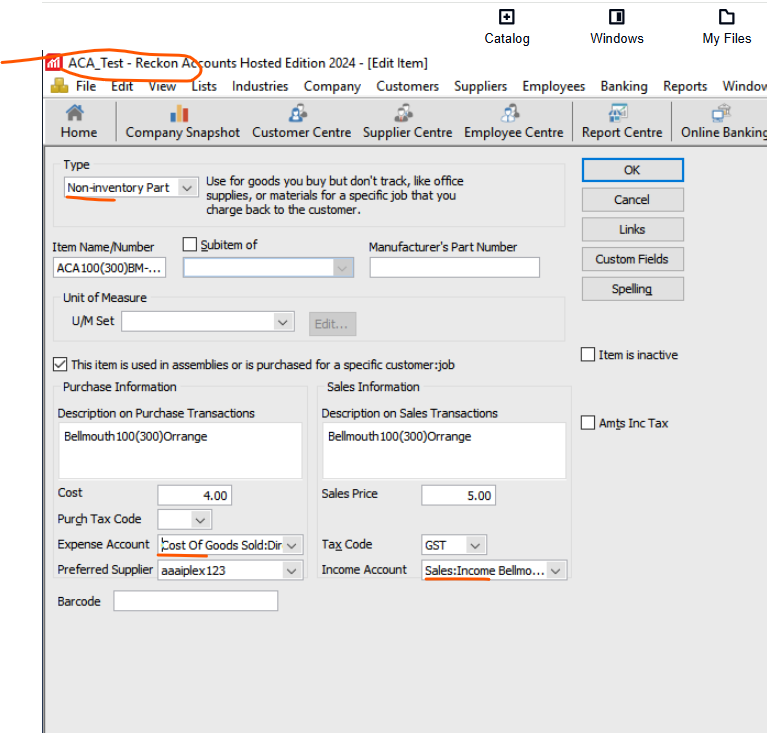Image resolution: width=768 pixels, height=734 pixels.
Task: Open the Industries menu
Action: pyautogui.click(x=260, y=86)
